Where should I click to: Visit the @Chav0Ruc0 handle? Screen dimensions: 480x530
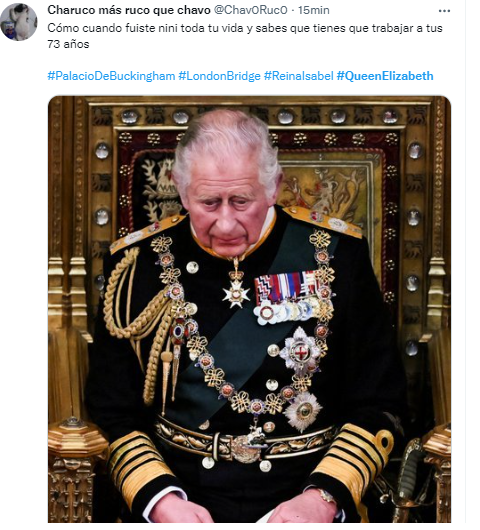coord(250,10)
